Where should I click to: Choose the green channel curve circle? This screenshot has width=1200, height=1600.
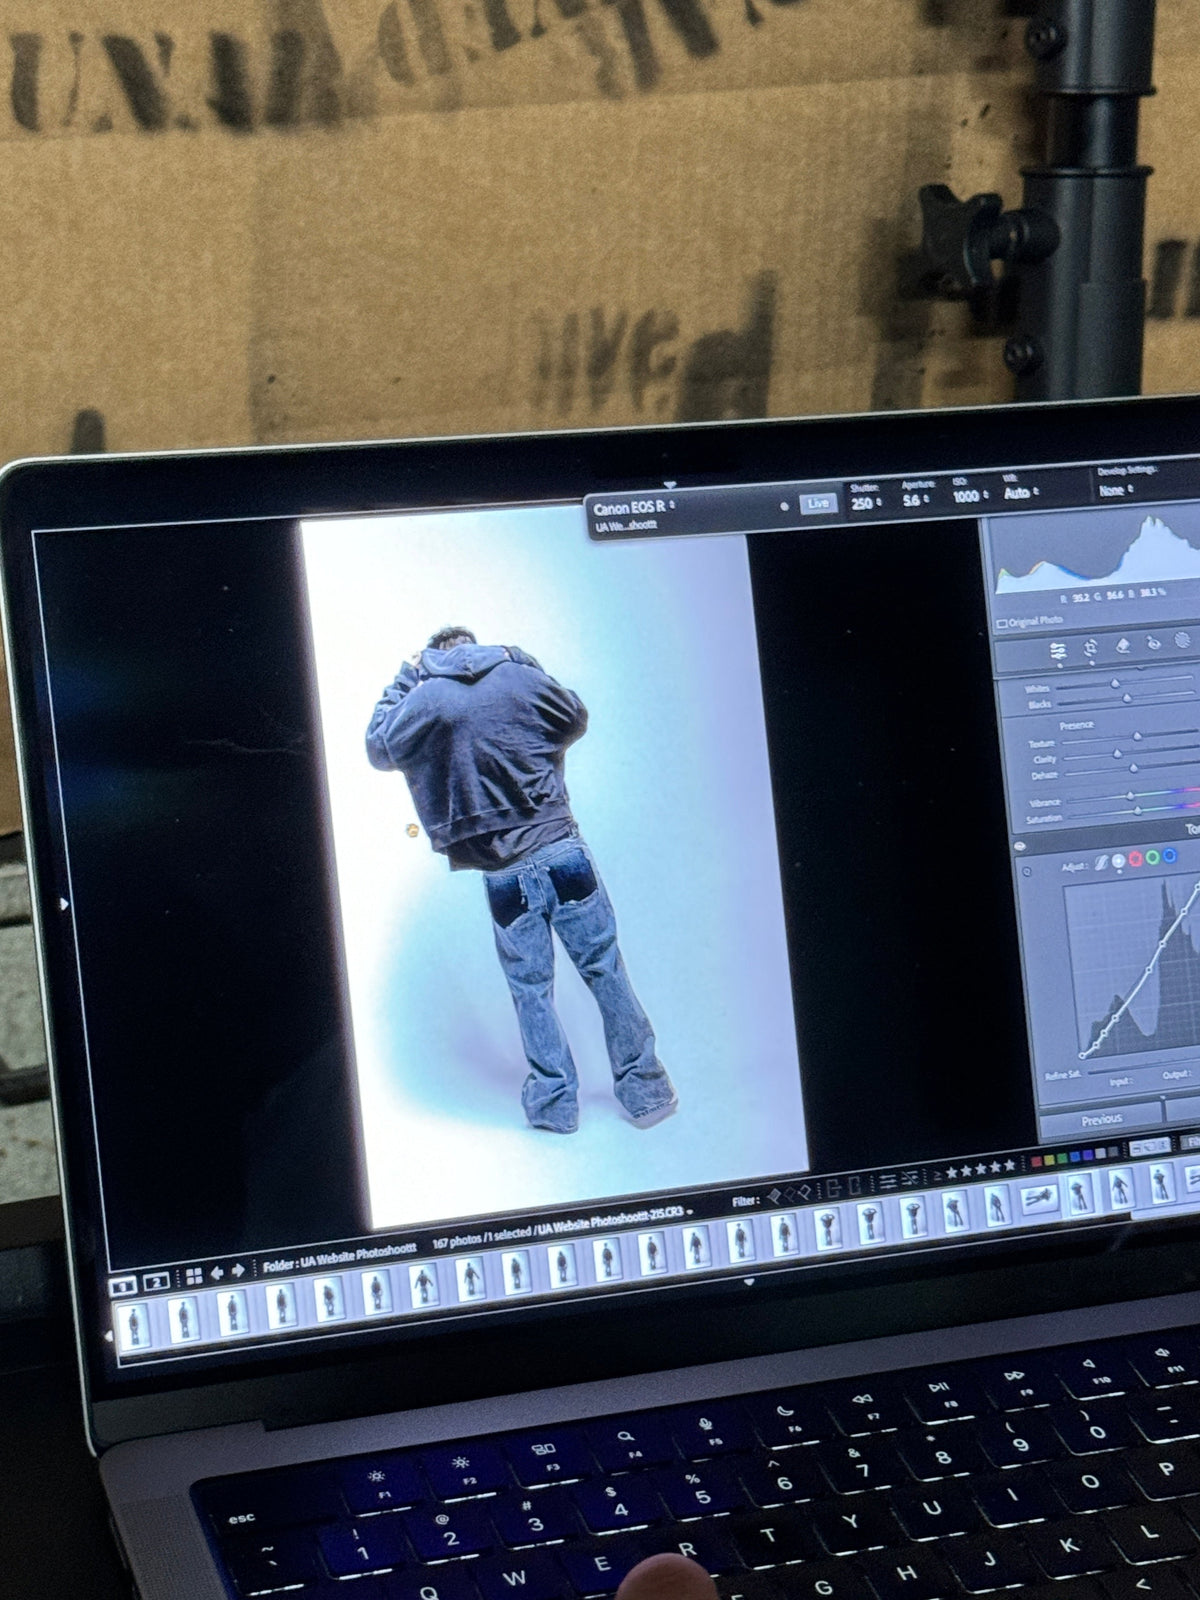point(1153,857)
